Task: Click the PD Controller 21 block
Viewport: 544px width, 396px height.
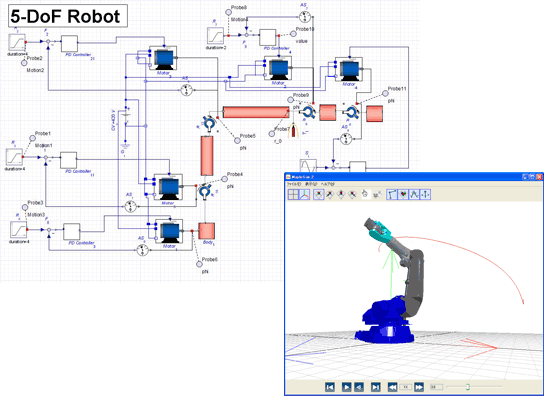Action: (69, 43)
